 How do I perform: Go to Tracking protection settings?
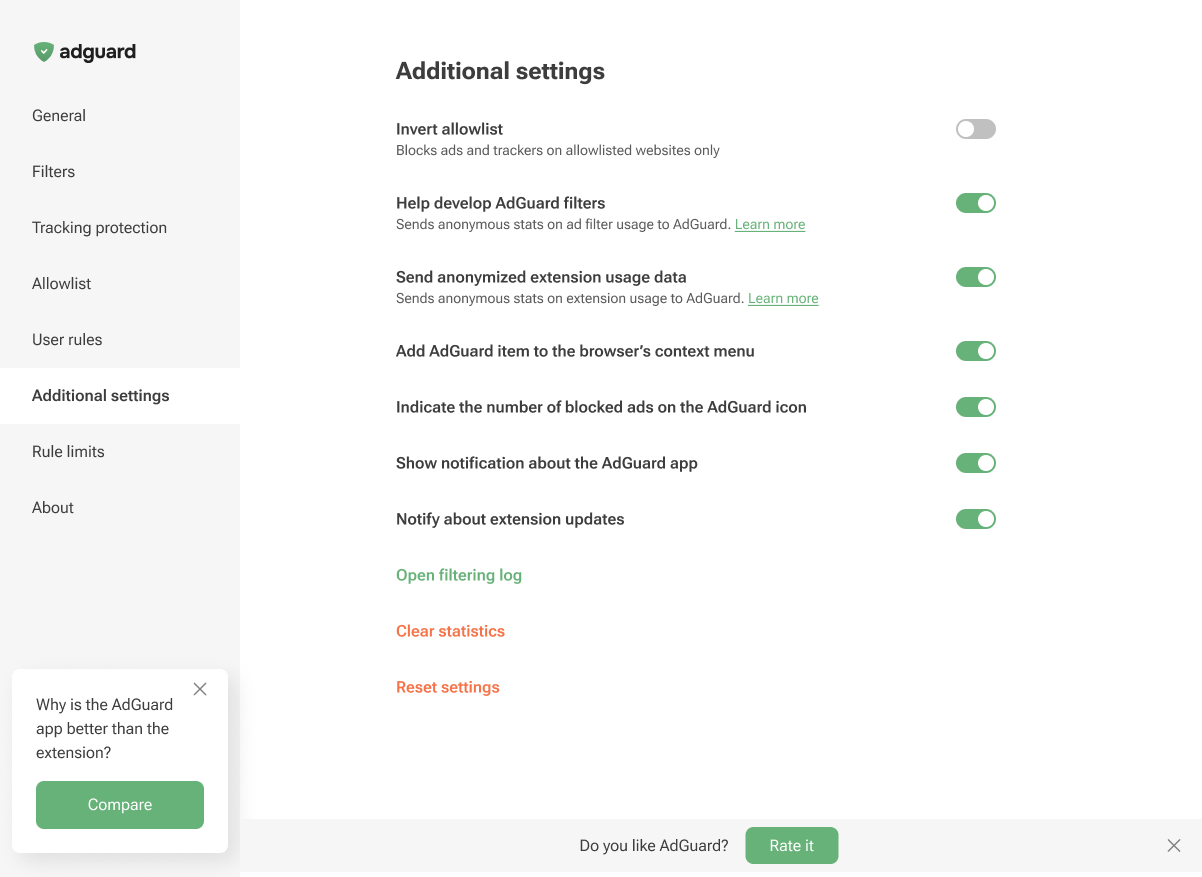click(99, 227)
